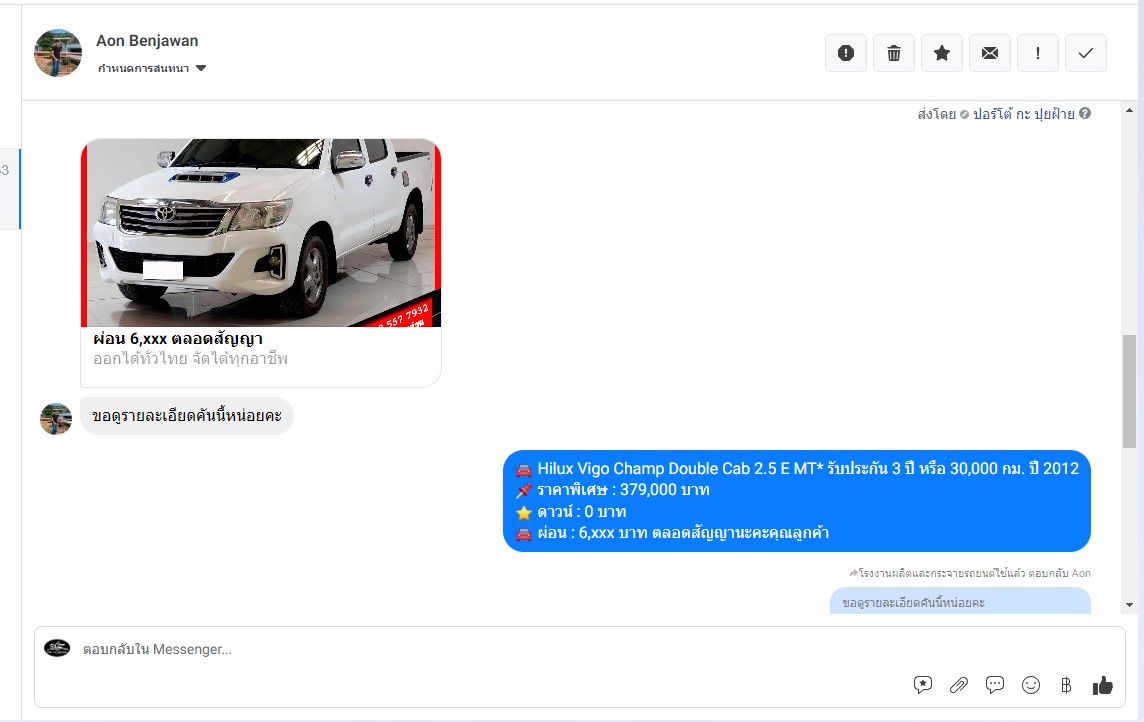Mark conversation as spam with the alert-circle icon
1144x722 pixels.
[846, 53]
